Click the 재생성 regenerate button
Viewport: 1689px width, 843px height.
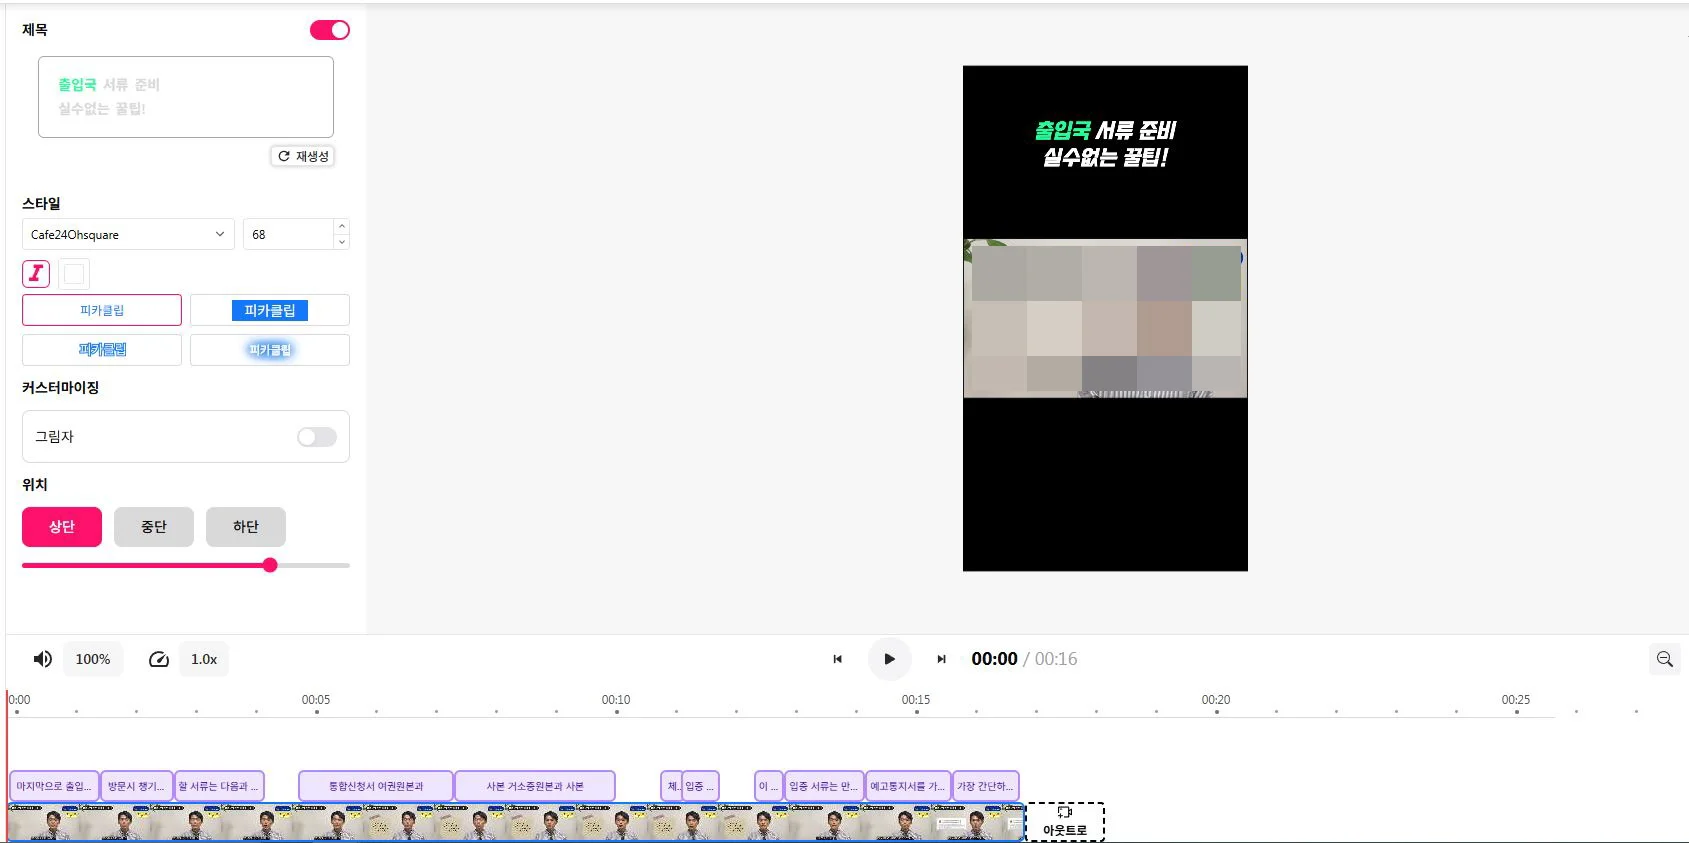tap(303, 156)
